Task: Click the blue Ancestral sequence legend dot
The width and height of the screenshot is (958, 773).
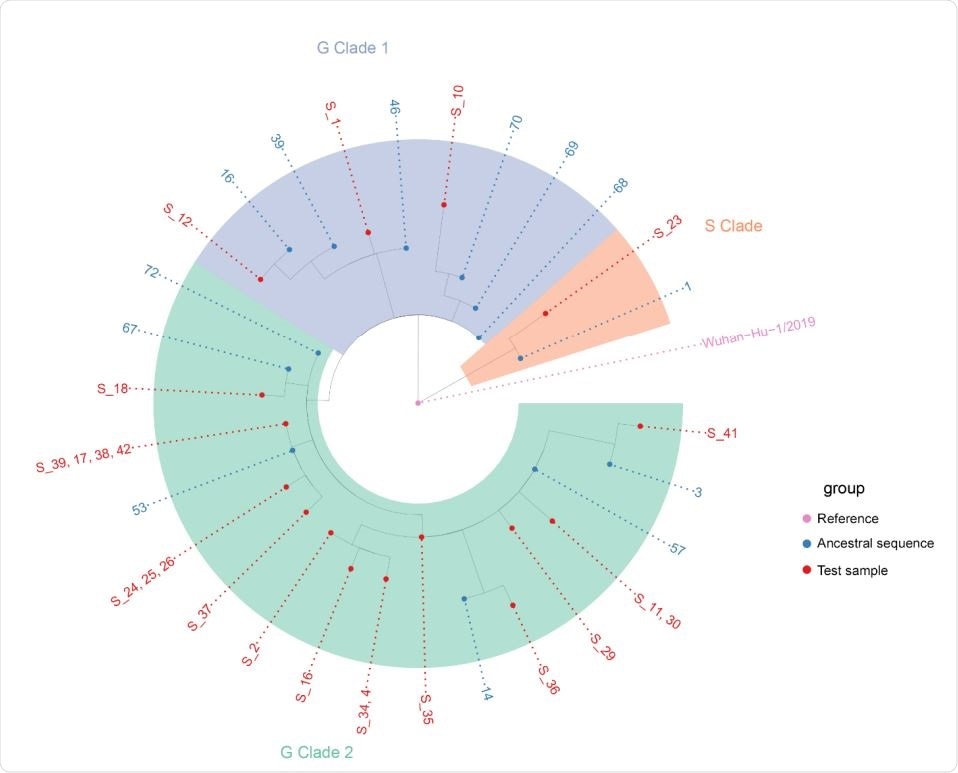Action: coord(808,544)
